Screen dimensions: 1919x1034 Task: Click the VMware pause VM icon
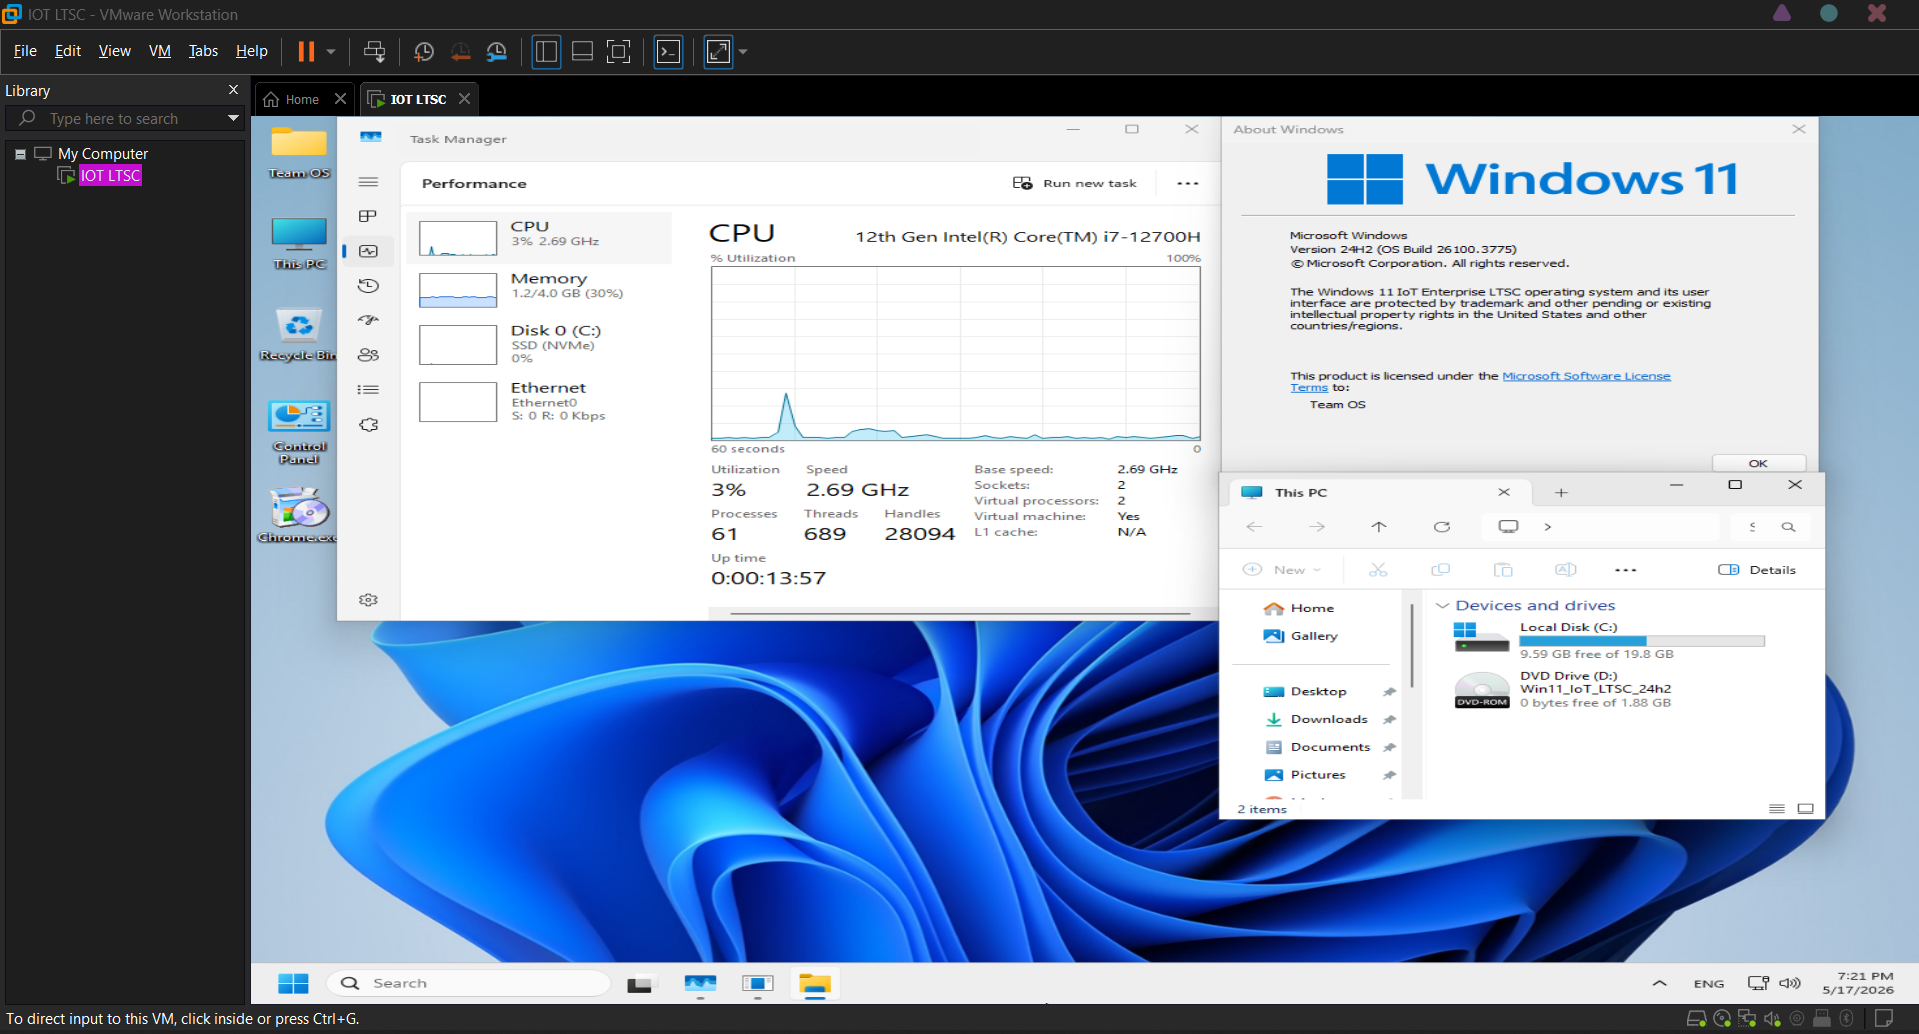(x=306, y=51)
